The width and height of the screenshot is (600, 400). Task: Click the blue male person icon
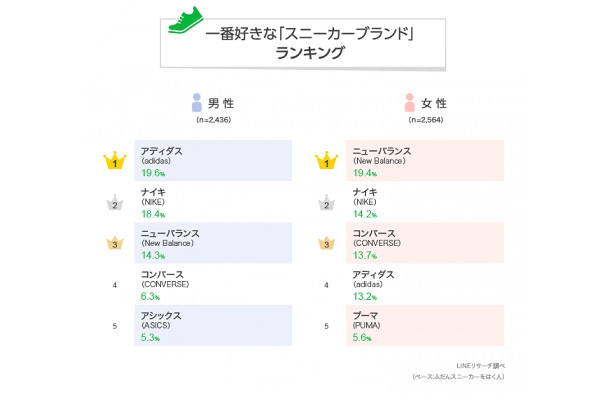[x=197, y=103]
